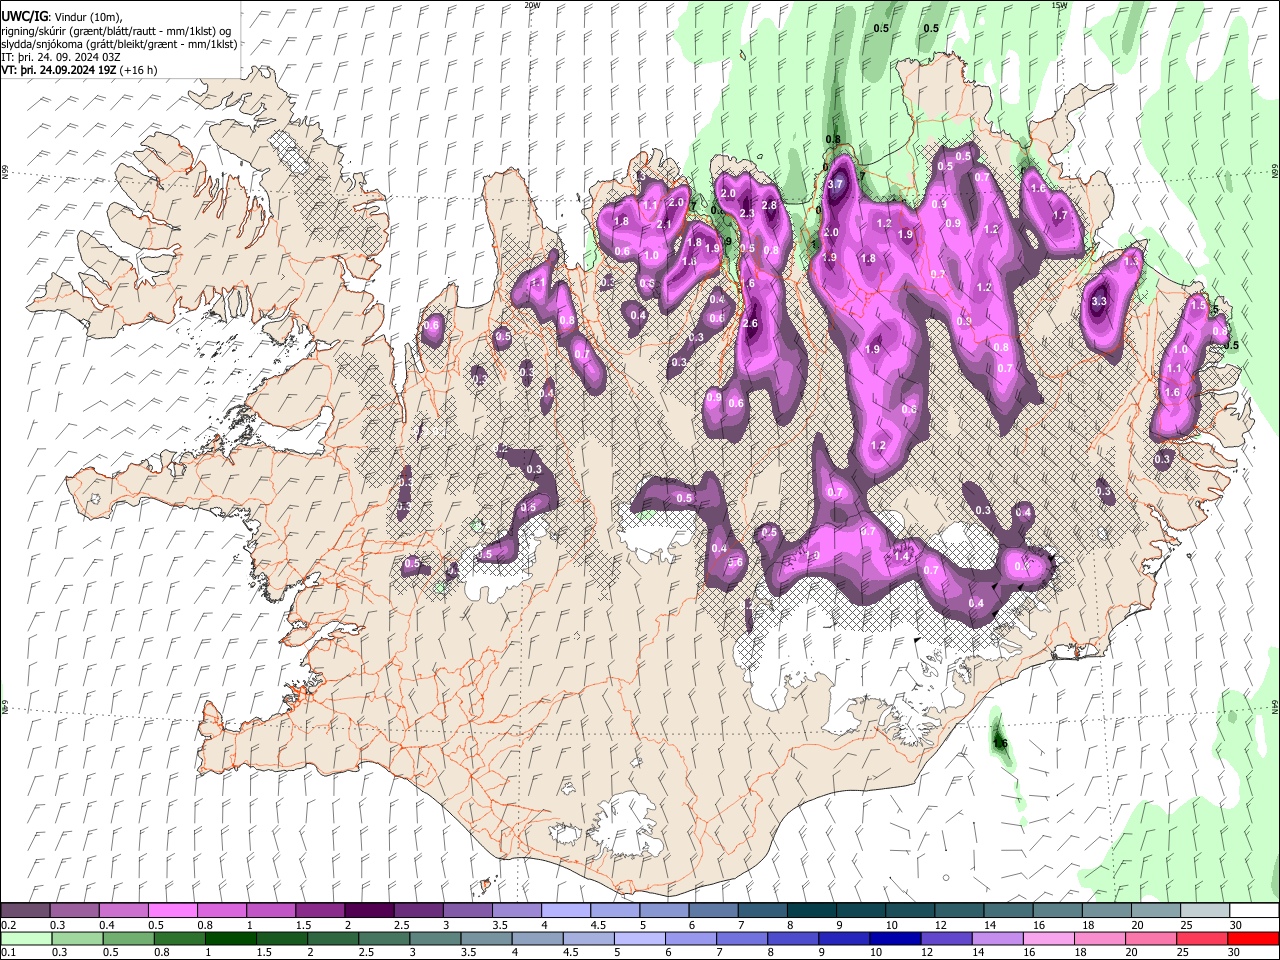
Task: Click the 3.3 snowfall value in the northeast
Action: click(x=1099, y=301)
